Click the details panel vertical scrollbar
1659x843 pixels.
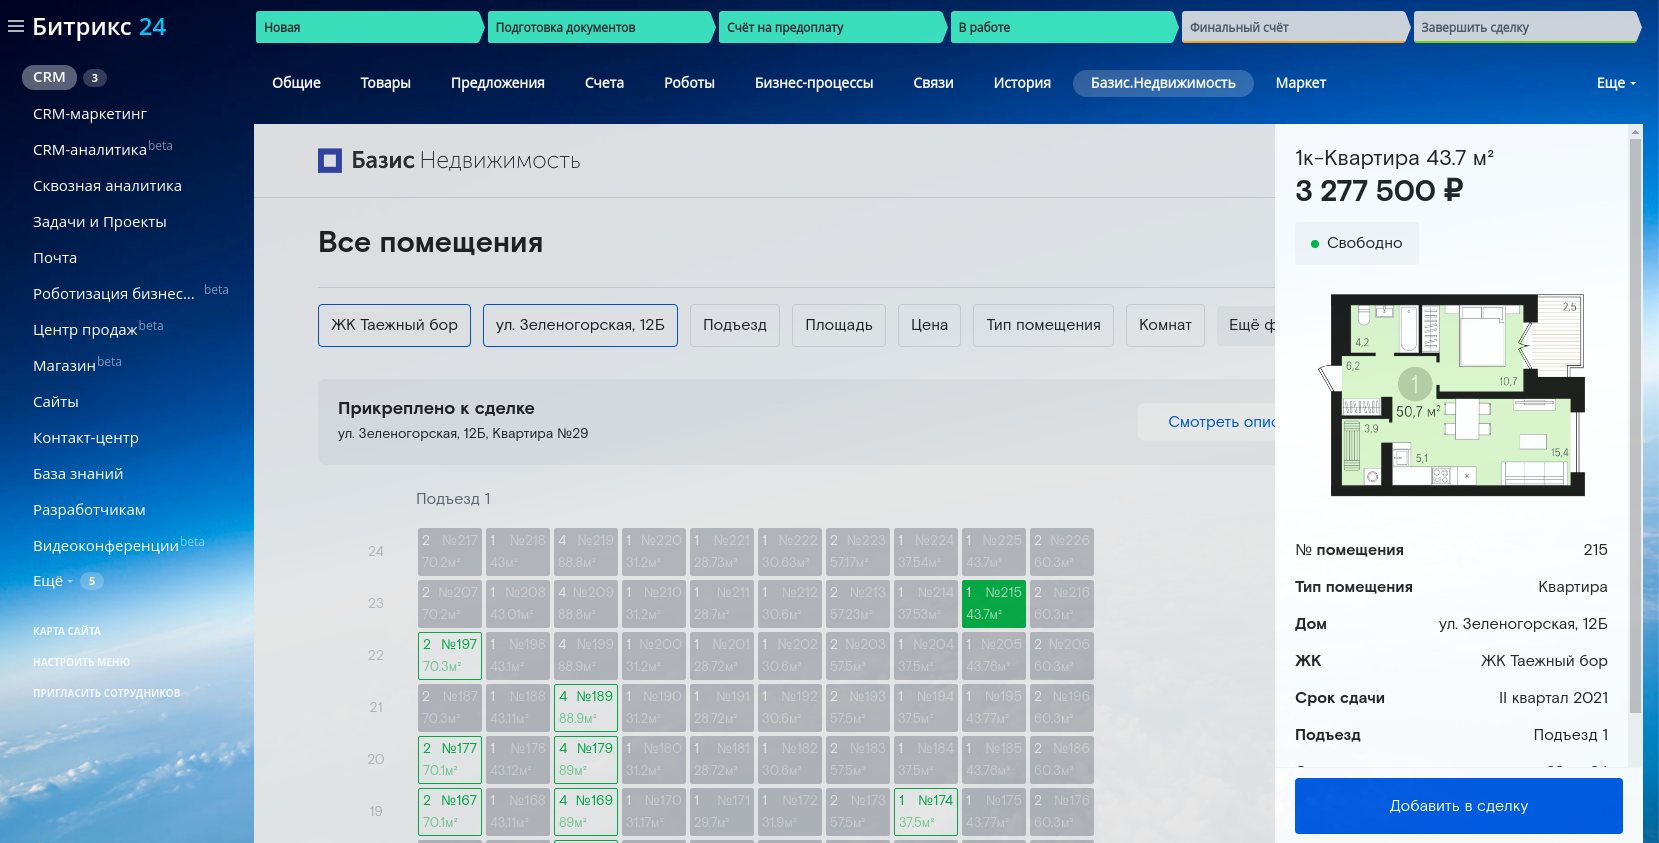pos(1636,425)
